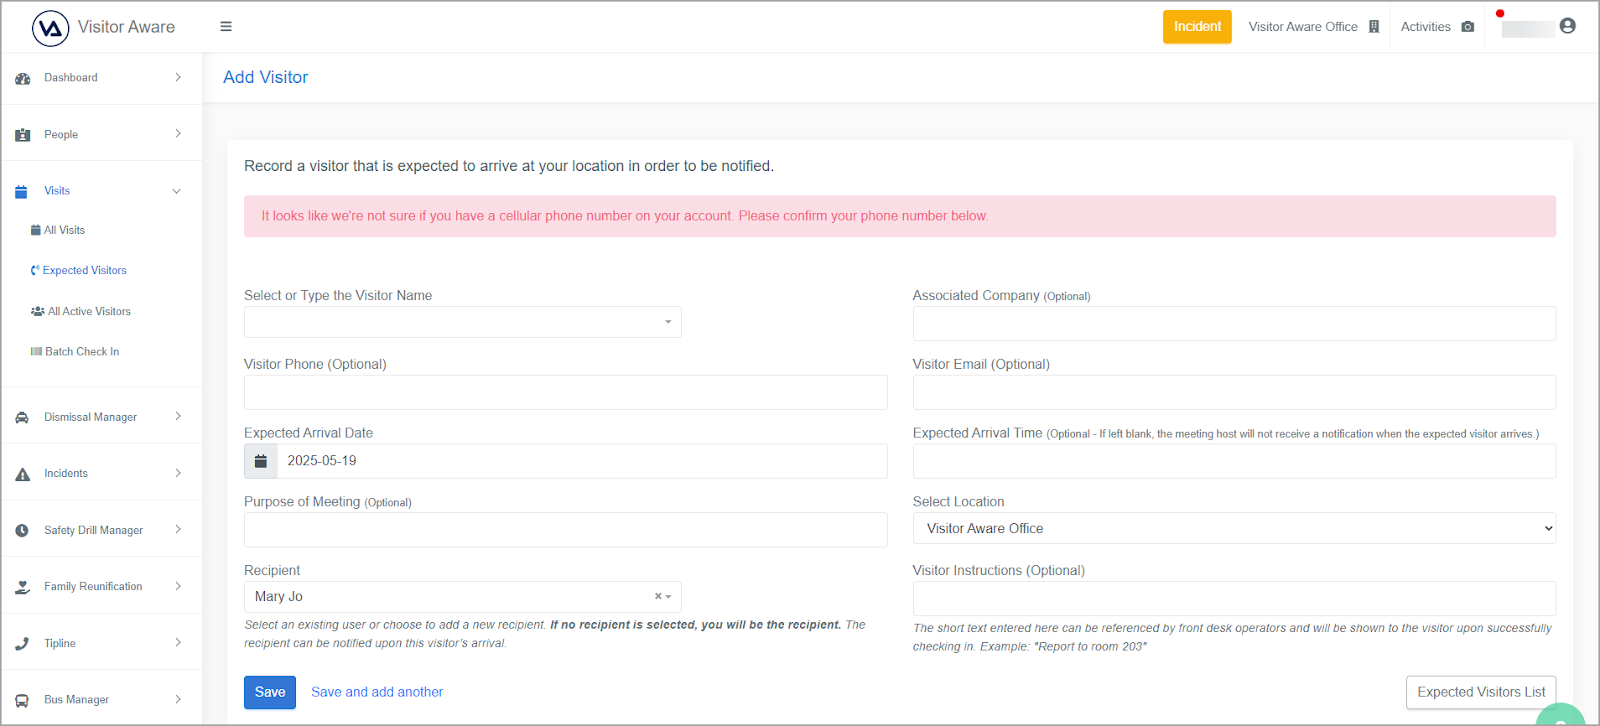Screen dimensions: 1600x726
Task: Click the Add Visitor page heading
Action: (x=266, y=77)
